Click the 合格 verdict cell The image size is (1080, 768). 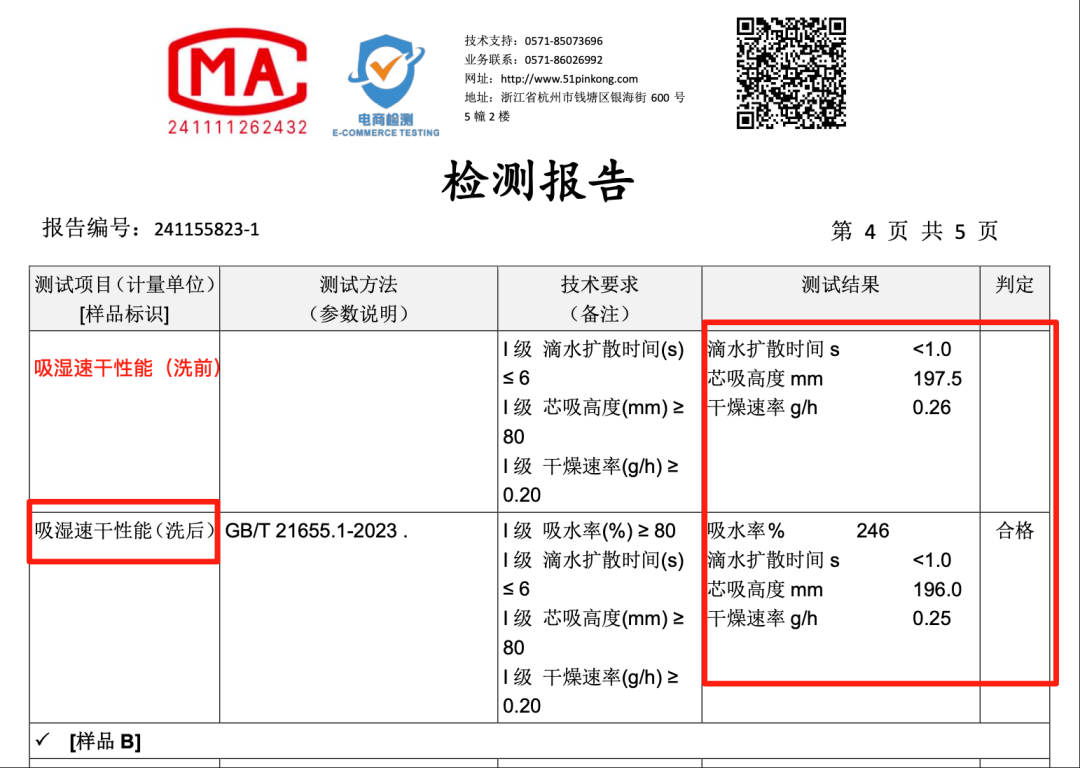click(x=1015, y=530)
